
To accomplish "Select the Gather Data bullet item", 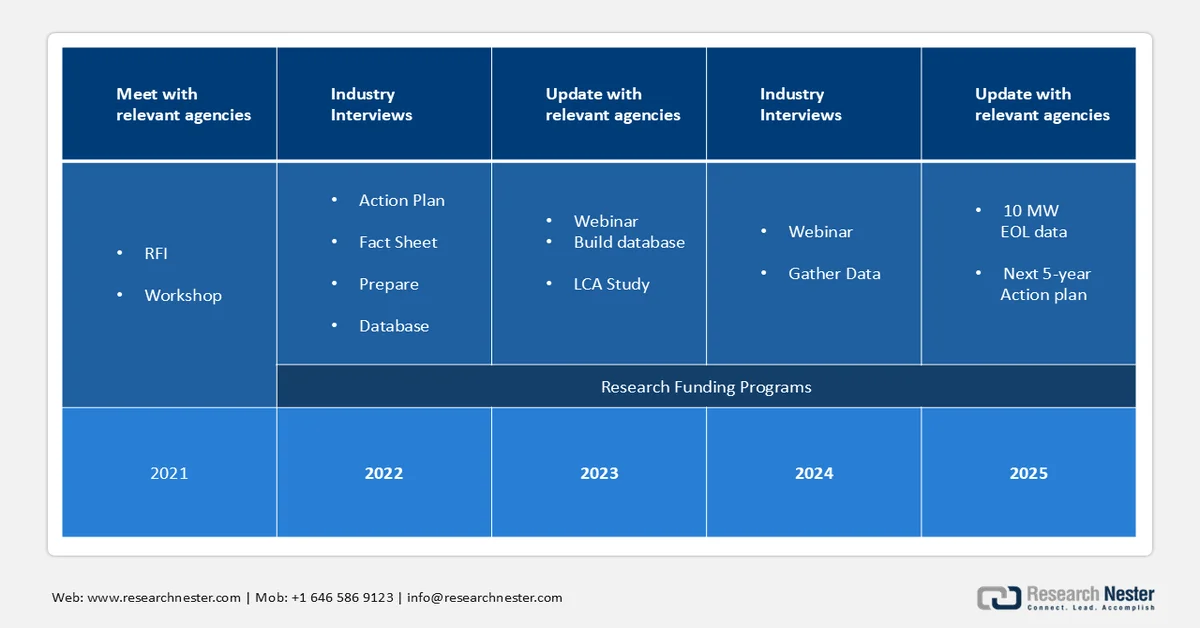I will tap(834, 274).
